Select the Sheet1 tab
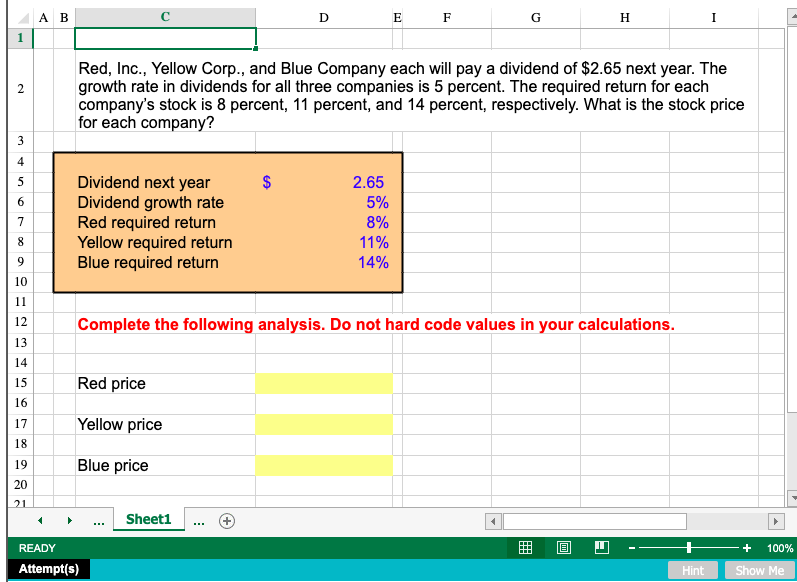 (x=148, y=519)
